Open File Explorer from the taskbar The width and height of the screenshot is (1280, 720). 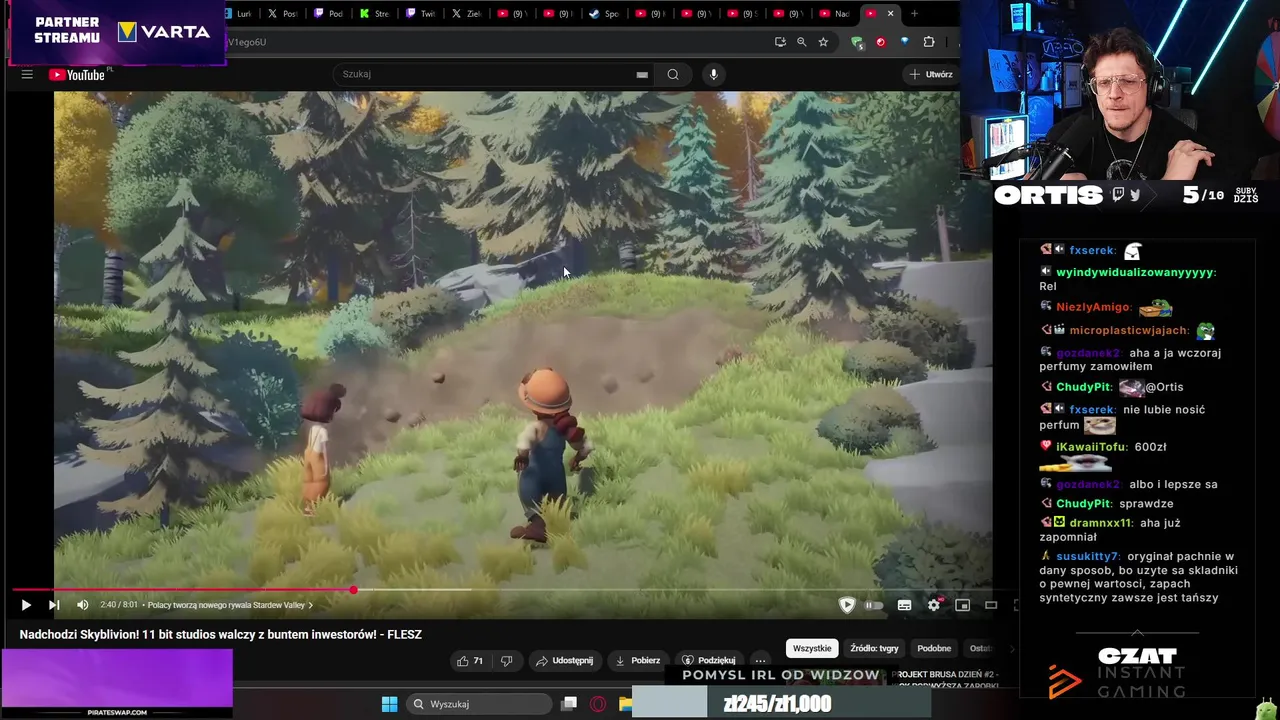[625, 704]
